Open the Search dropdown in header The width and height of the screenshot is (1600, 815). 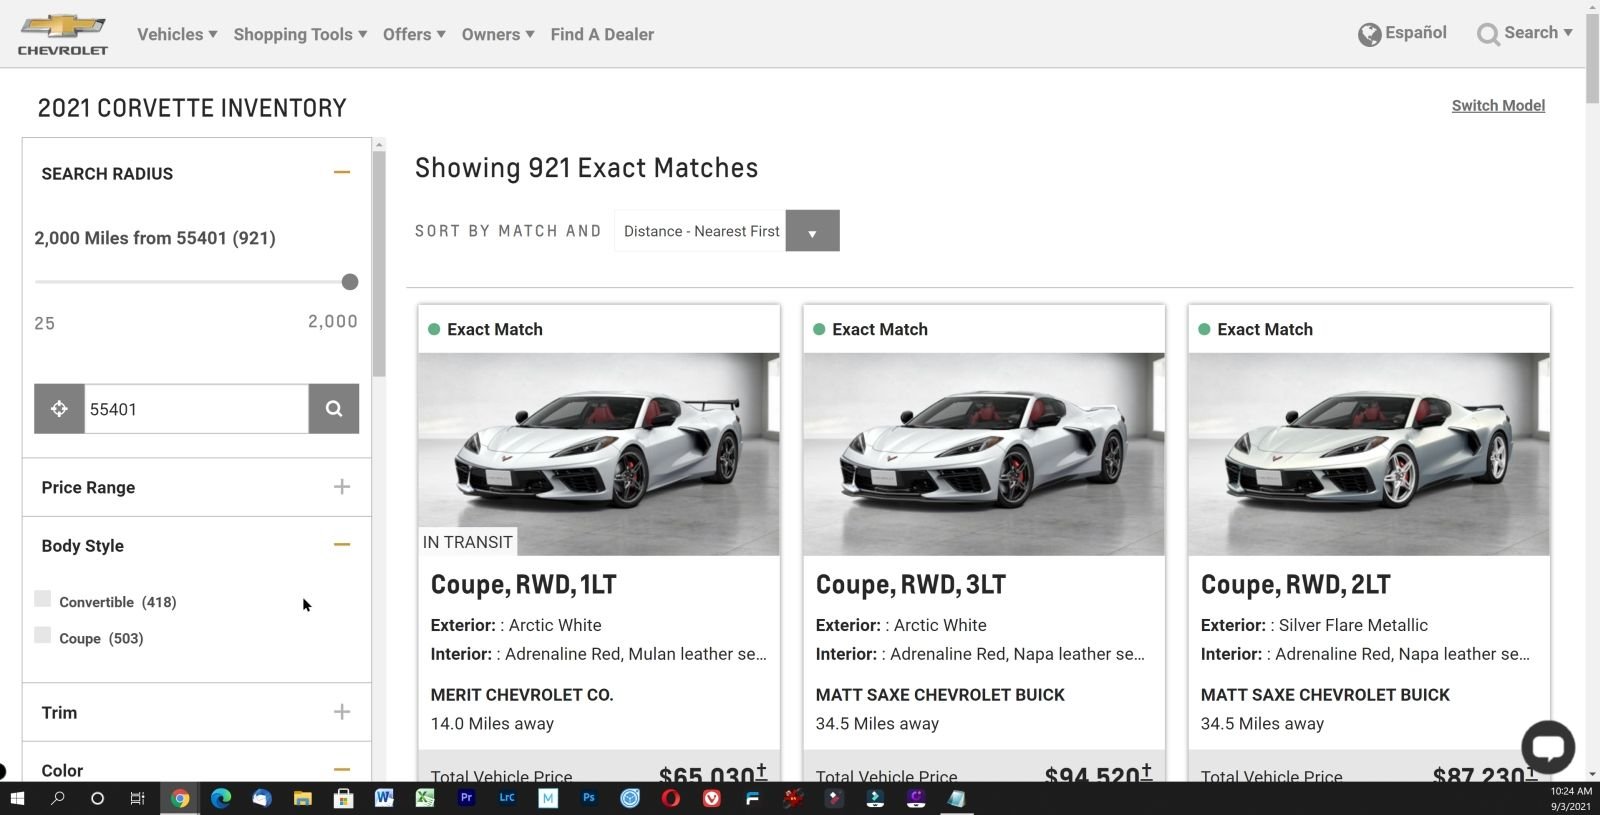pos(1538,33)
